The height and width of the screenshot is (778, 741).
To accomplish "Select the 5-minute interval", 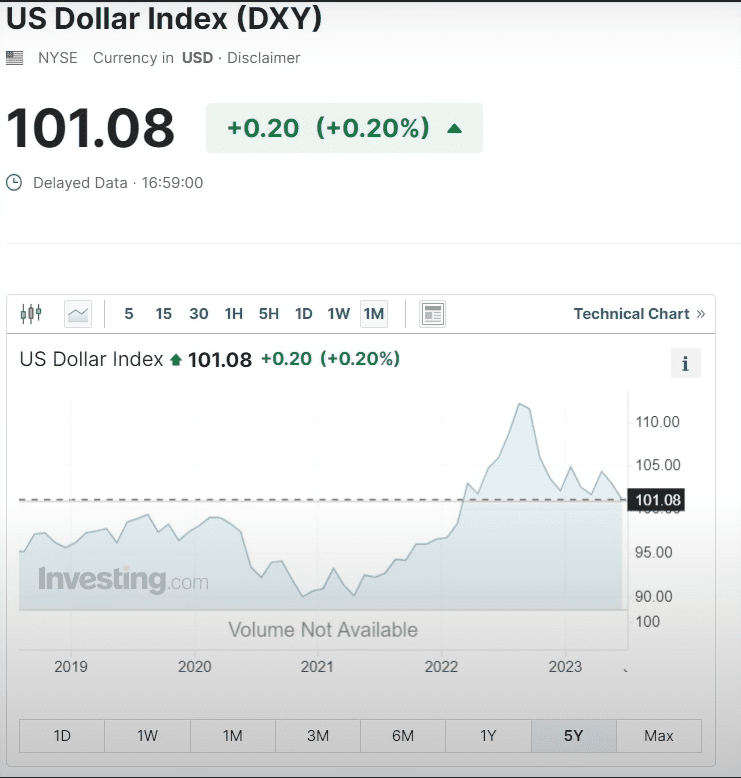I will 129,314.
